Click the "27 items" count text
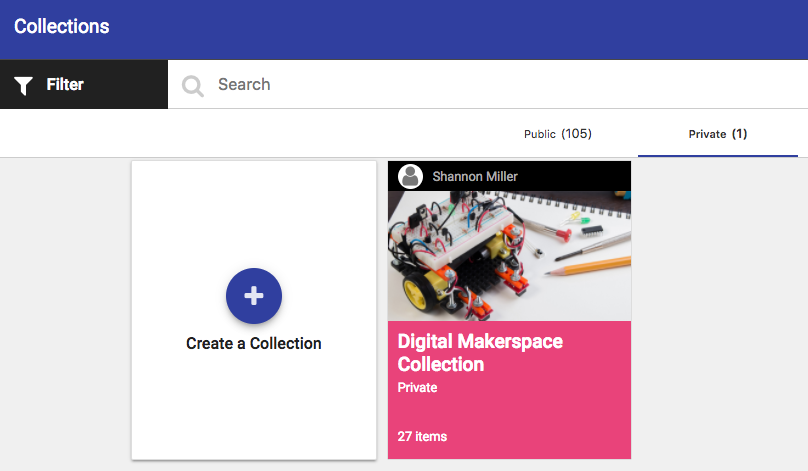The height and width of the screenshot is (471, 808). point(422,436)
